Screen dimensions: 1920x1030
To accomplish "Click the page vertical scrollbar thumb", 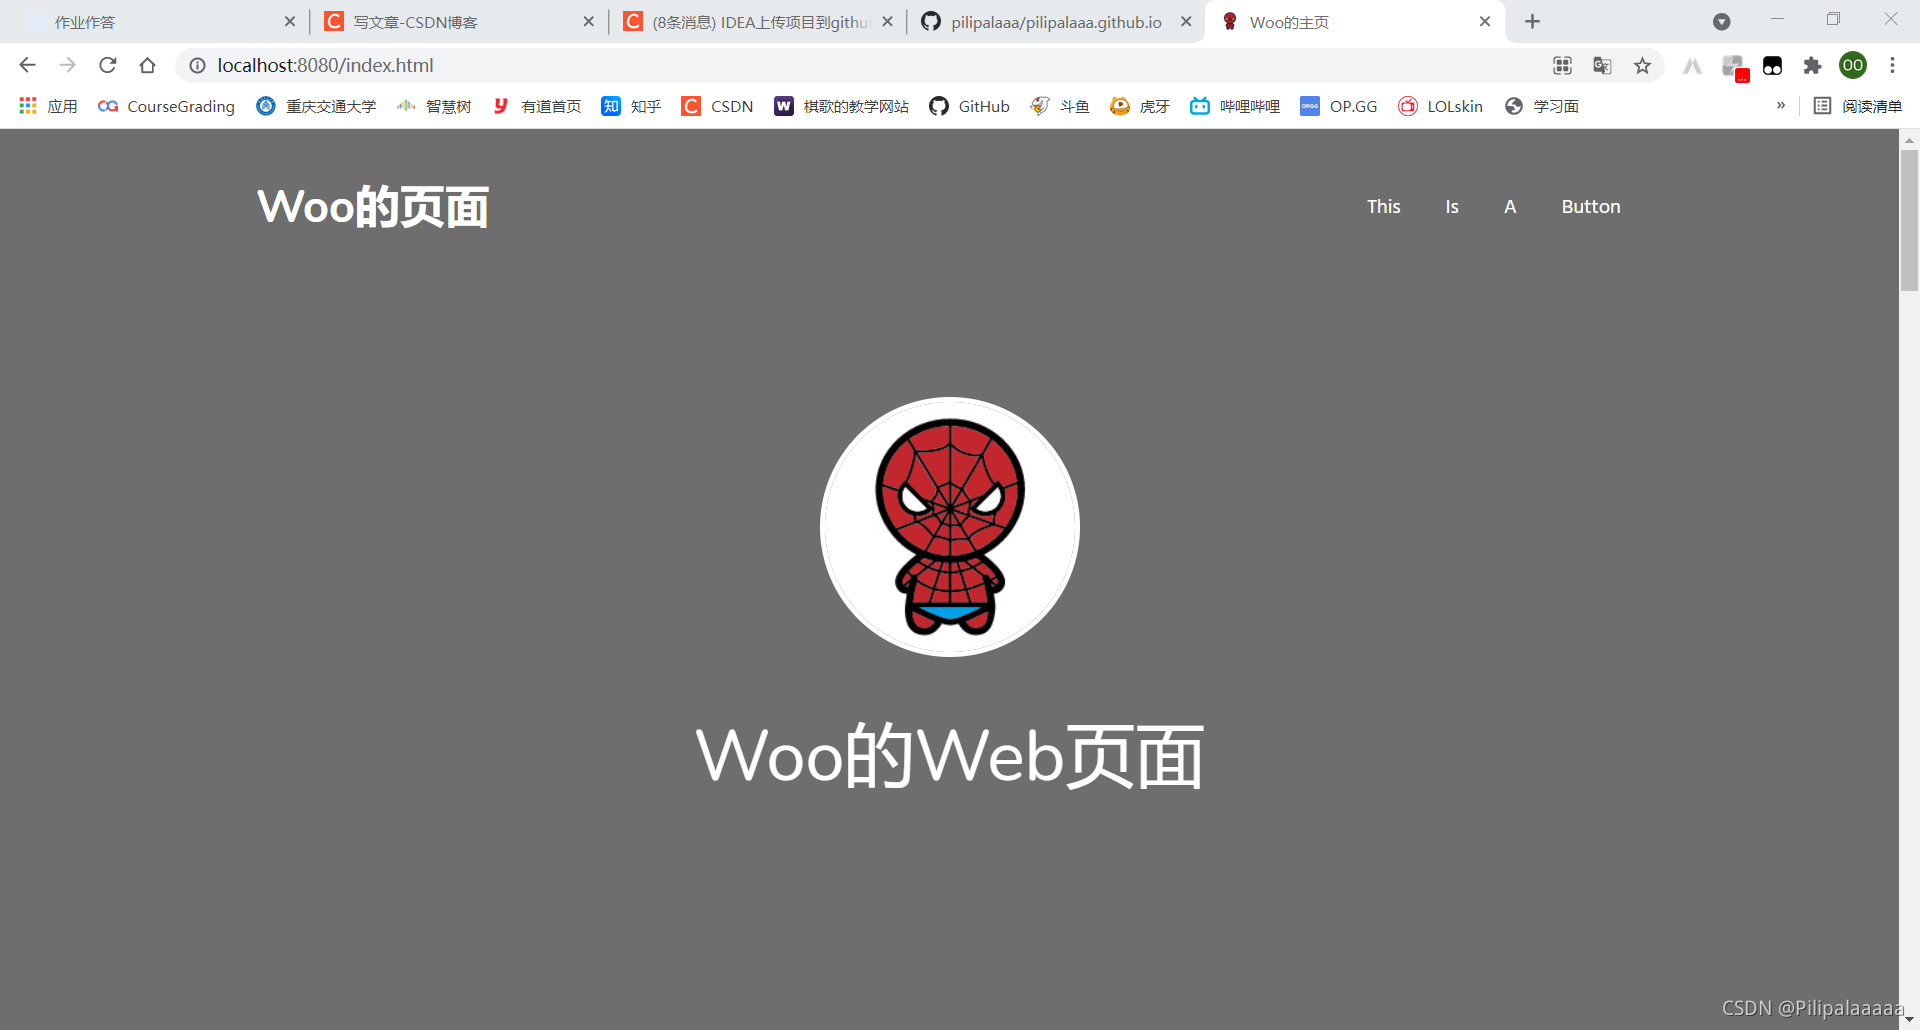I will [1909, 220].
